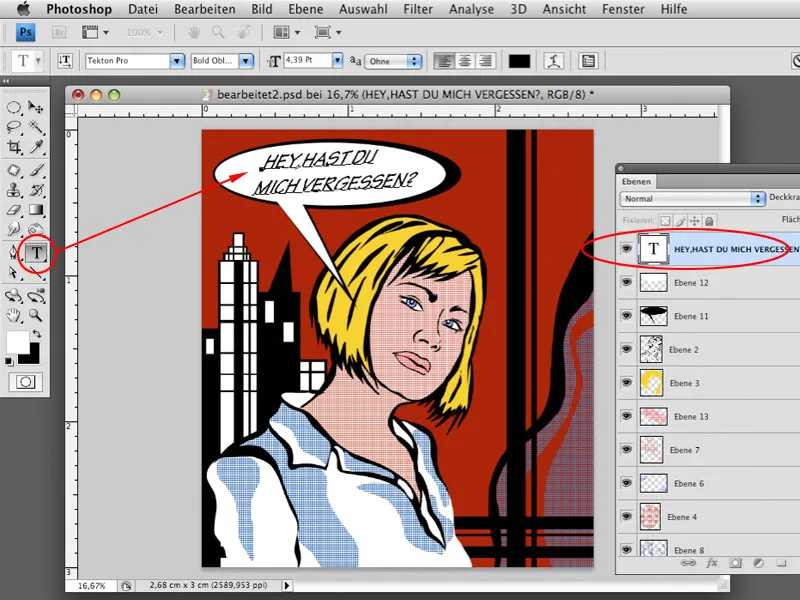Add layer mask at panel bottom
800x600 pixels.
tap(735, 563)
